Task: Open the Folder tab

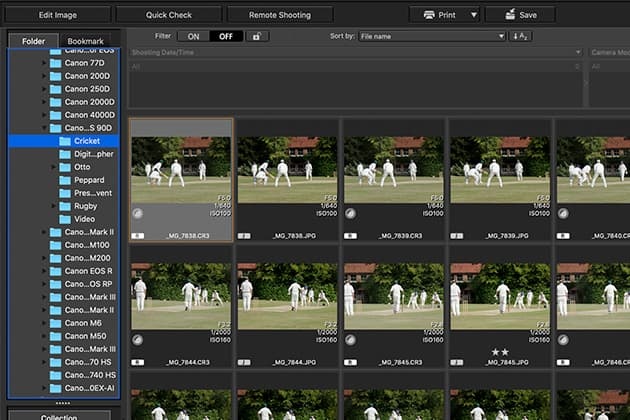Action: click(x=33, y=41)
